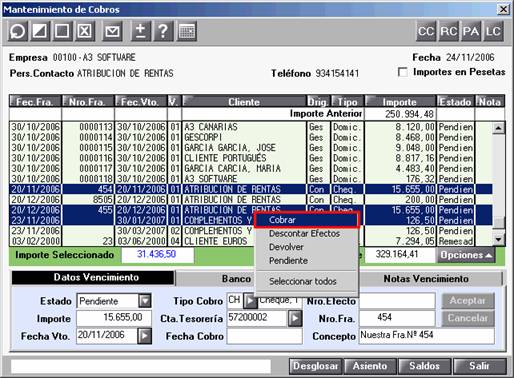Open the Tipo Cobro lookup arrow
Screen dimensions: 514x378
(250, 301)
